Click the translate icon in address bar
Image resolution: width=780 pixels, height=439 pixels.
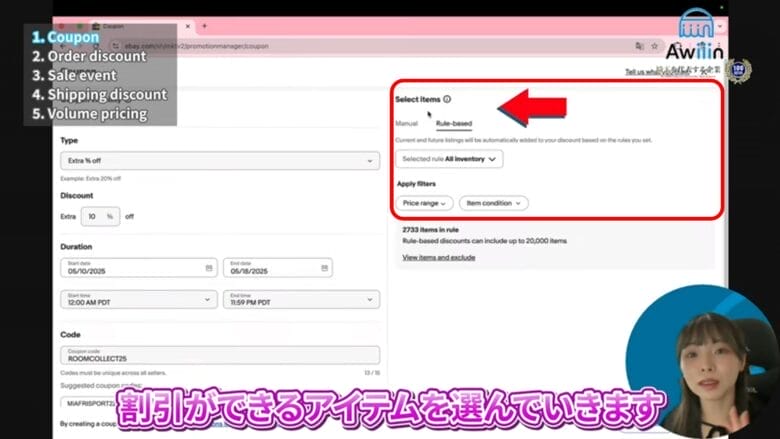coord(639,46)
